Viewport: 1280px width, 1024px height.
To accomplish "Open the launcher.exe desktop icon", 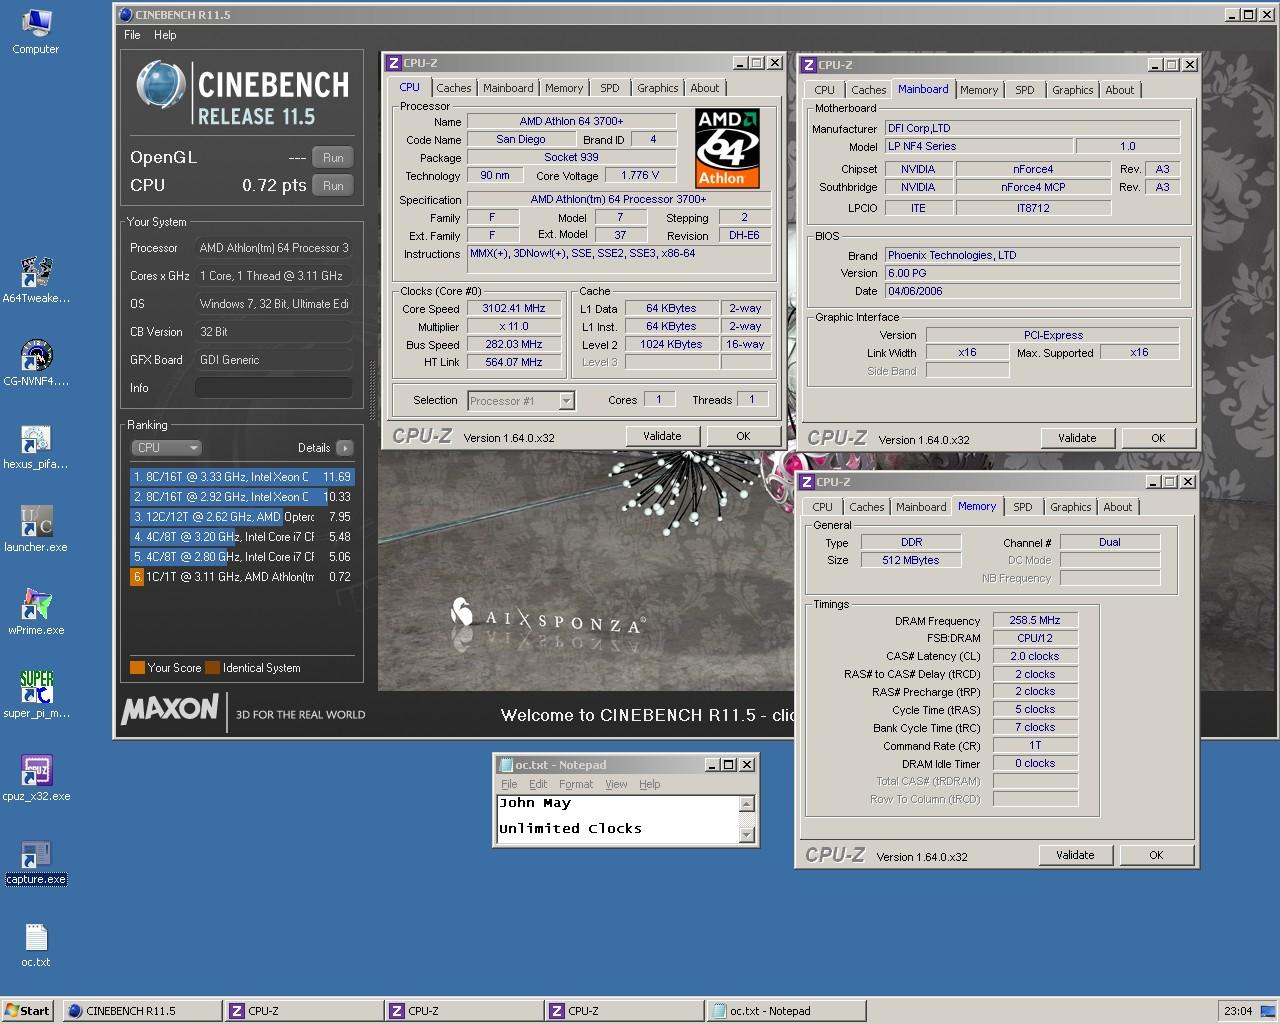I will 36,529.
